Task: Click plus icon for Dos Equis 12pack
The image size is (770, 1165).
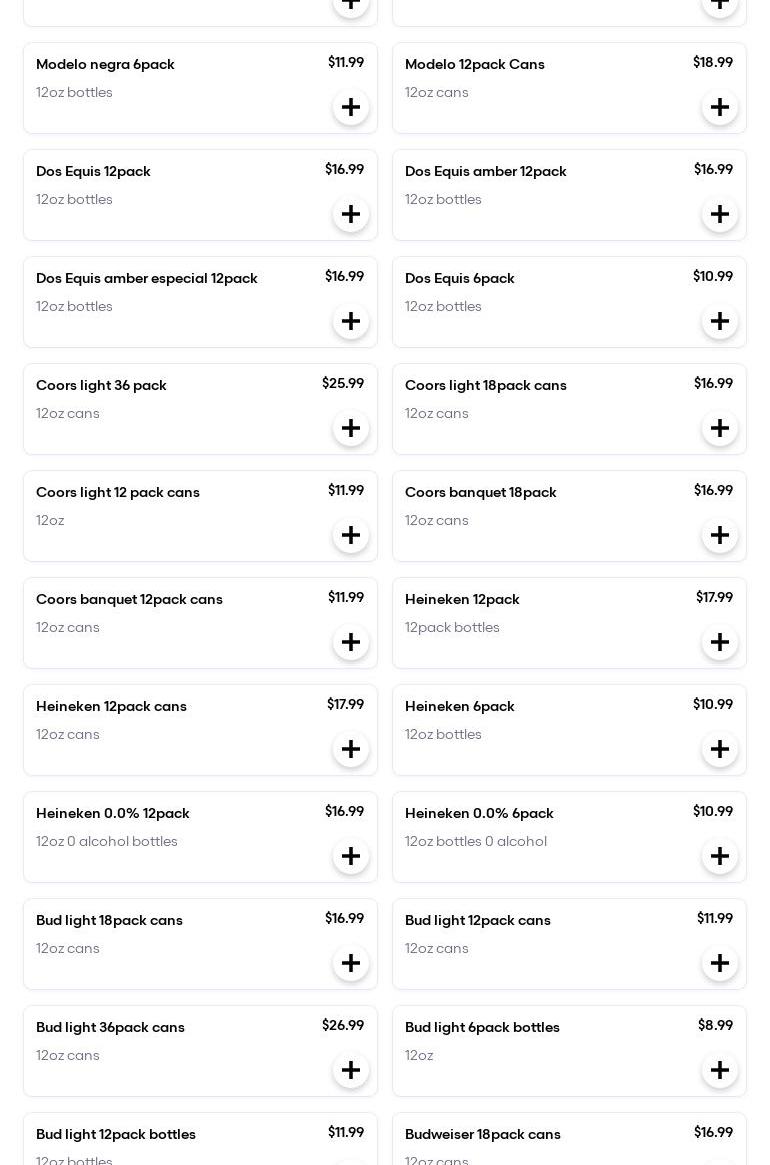Action: [x=351, y=215]
